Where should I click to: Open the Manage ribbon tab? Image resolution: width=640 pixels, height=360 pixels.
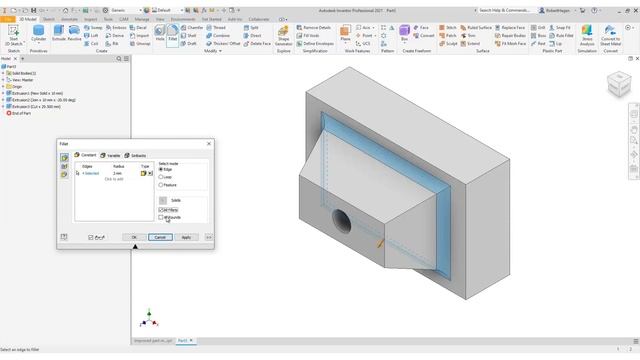tap(142, 19)
